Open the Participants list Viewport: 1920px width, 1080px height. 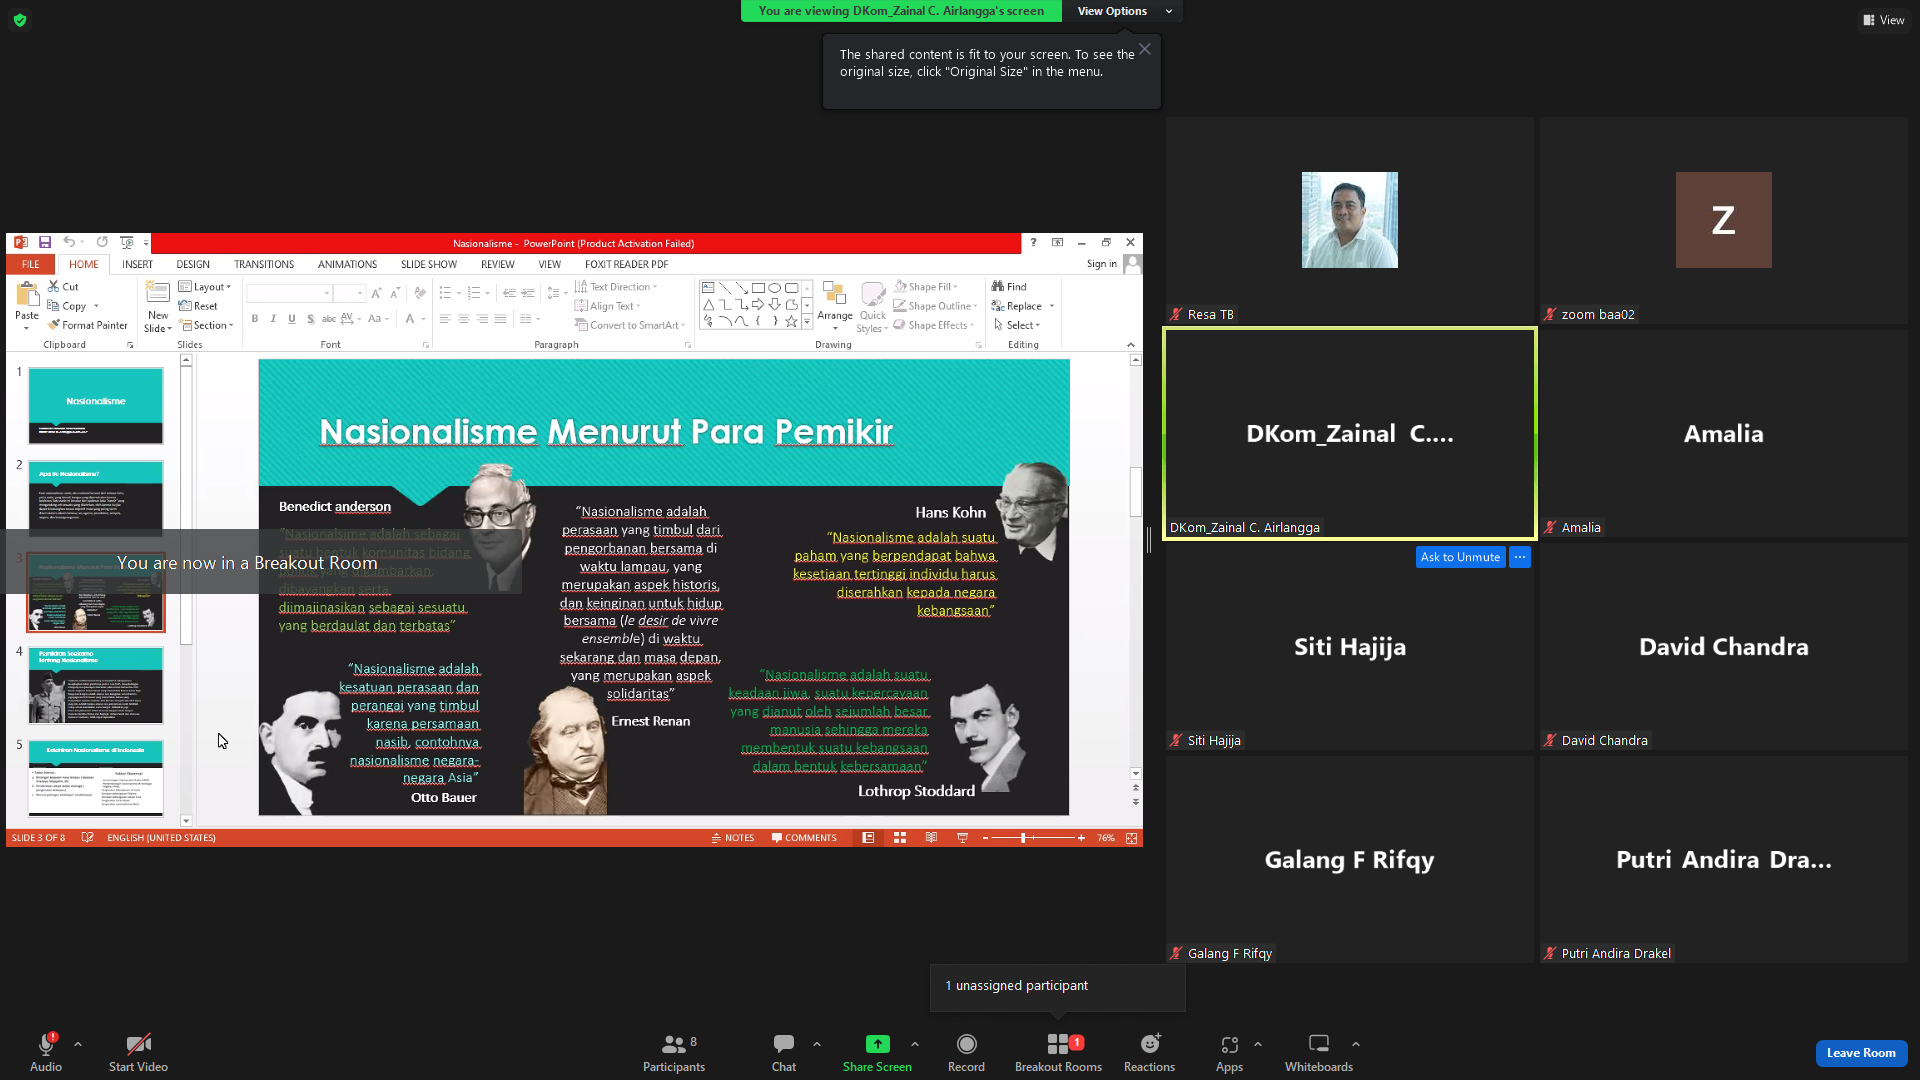674,1052
